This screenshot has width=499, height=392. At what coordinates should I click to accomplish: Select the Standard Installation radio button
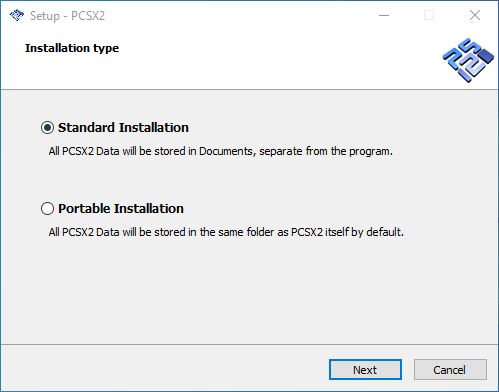tap(47, 128)
